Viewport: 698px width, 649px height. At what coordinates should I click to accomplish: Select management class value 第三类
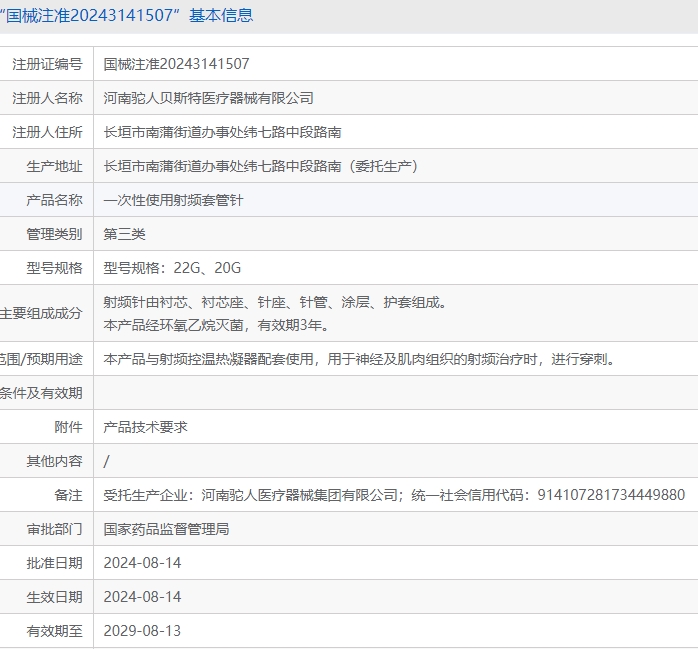pos(124,234)
